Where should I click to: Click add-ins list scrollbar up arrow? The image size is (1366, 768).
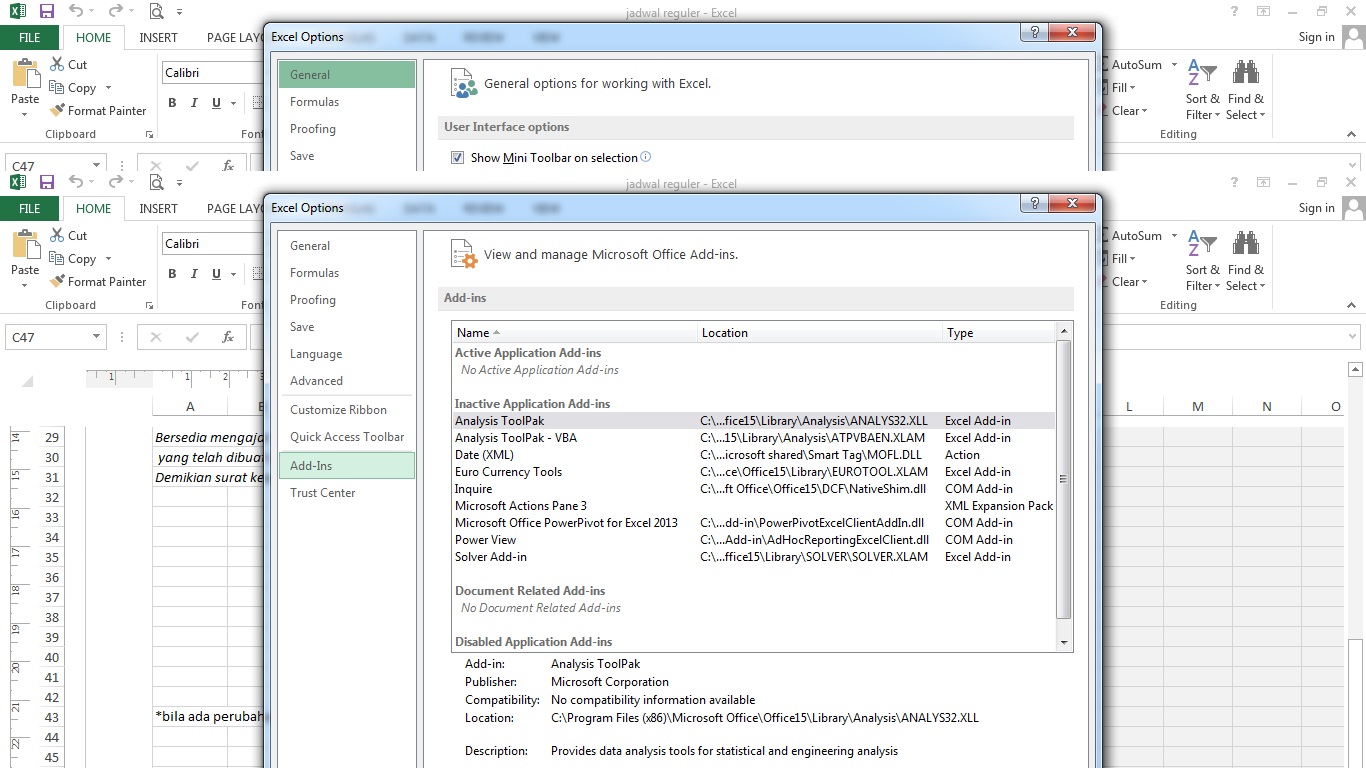[x=1064, y=331]
